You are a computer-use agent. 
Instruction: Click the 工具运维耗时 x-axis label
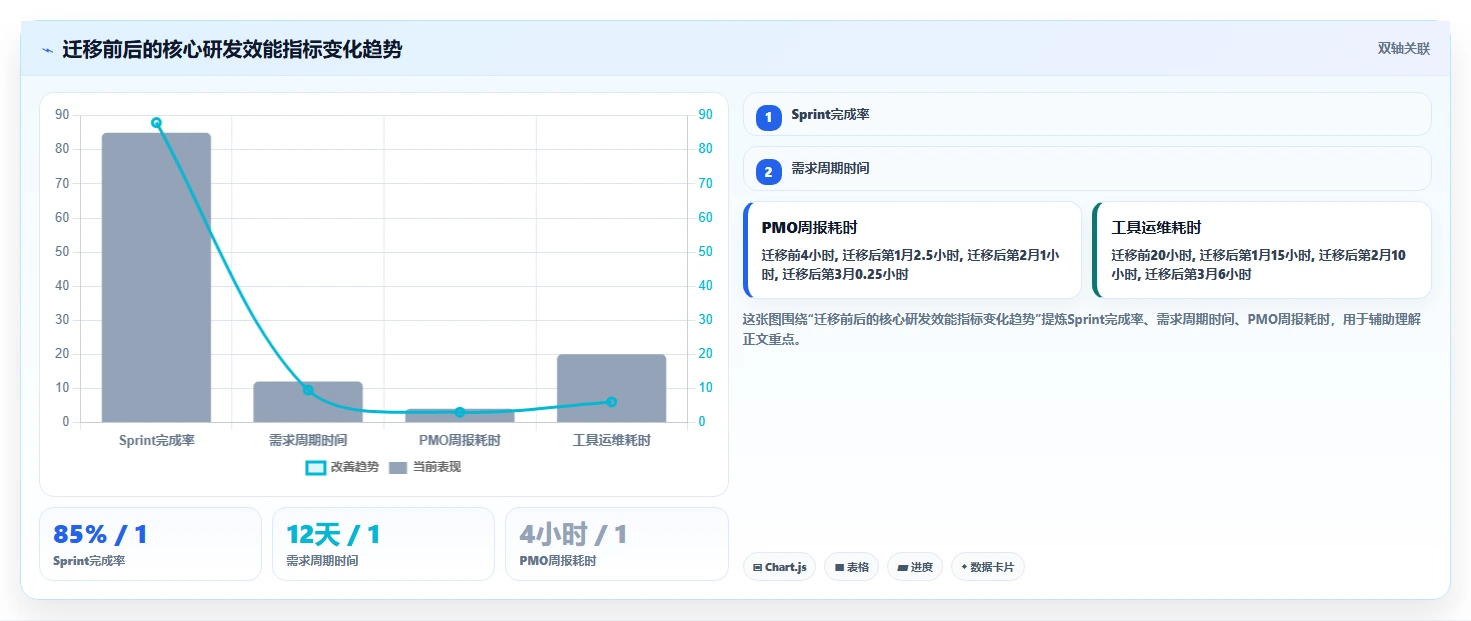pyautogui.click(x=612, y=440)
